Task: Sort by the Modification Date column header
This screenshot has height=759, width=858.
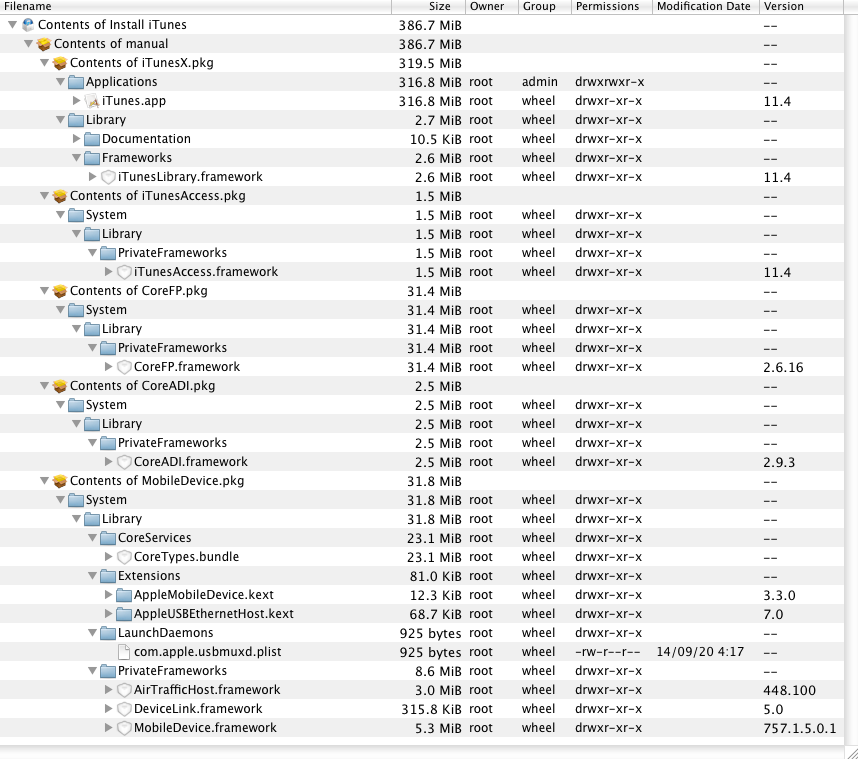Action: (703, 6)
